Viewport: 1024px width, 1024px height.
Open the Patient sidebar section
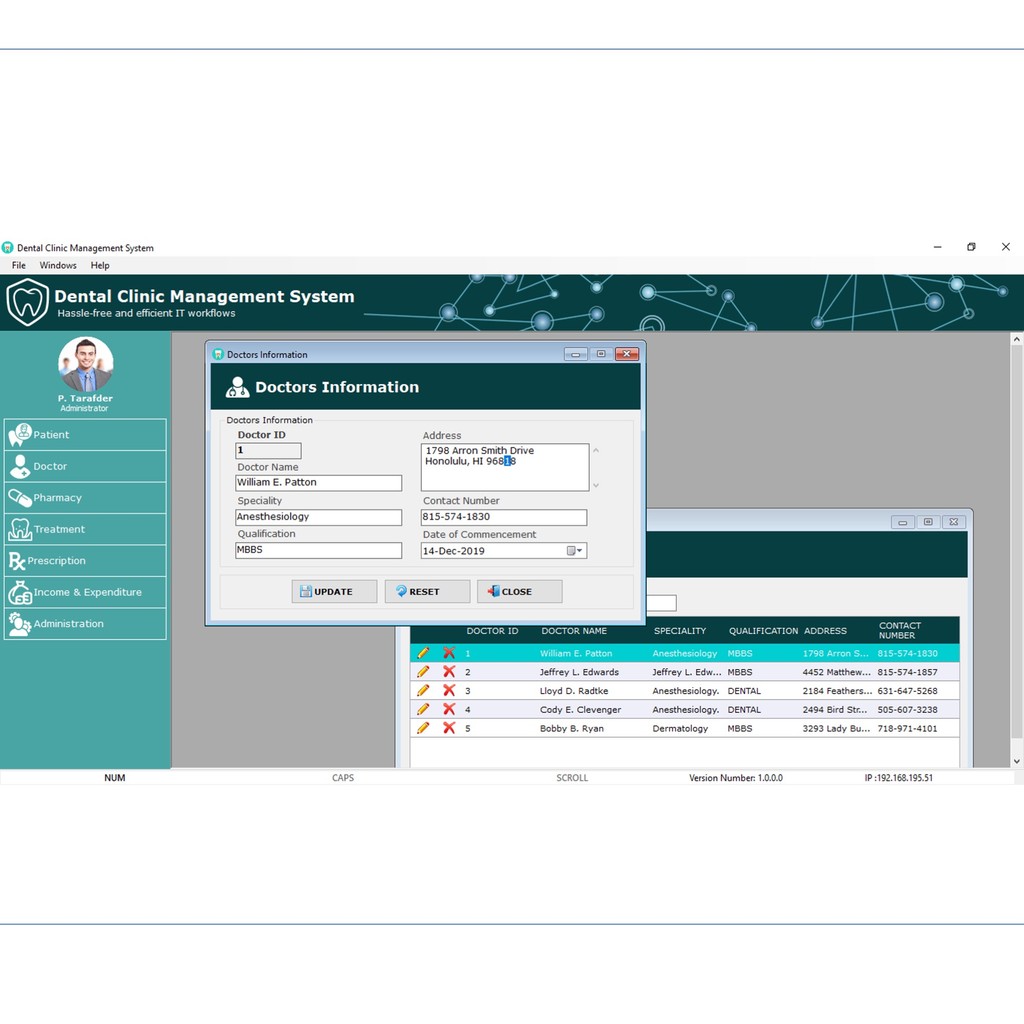[x=85, y=435]
